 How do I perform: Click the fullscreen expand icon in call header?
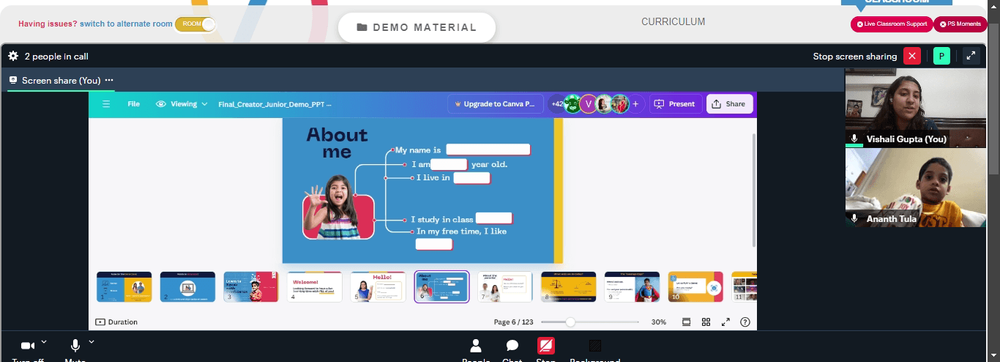coord(971,56)
